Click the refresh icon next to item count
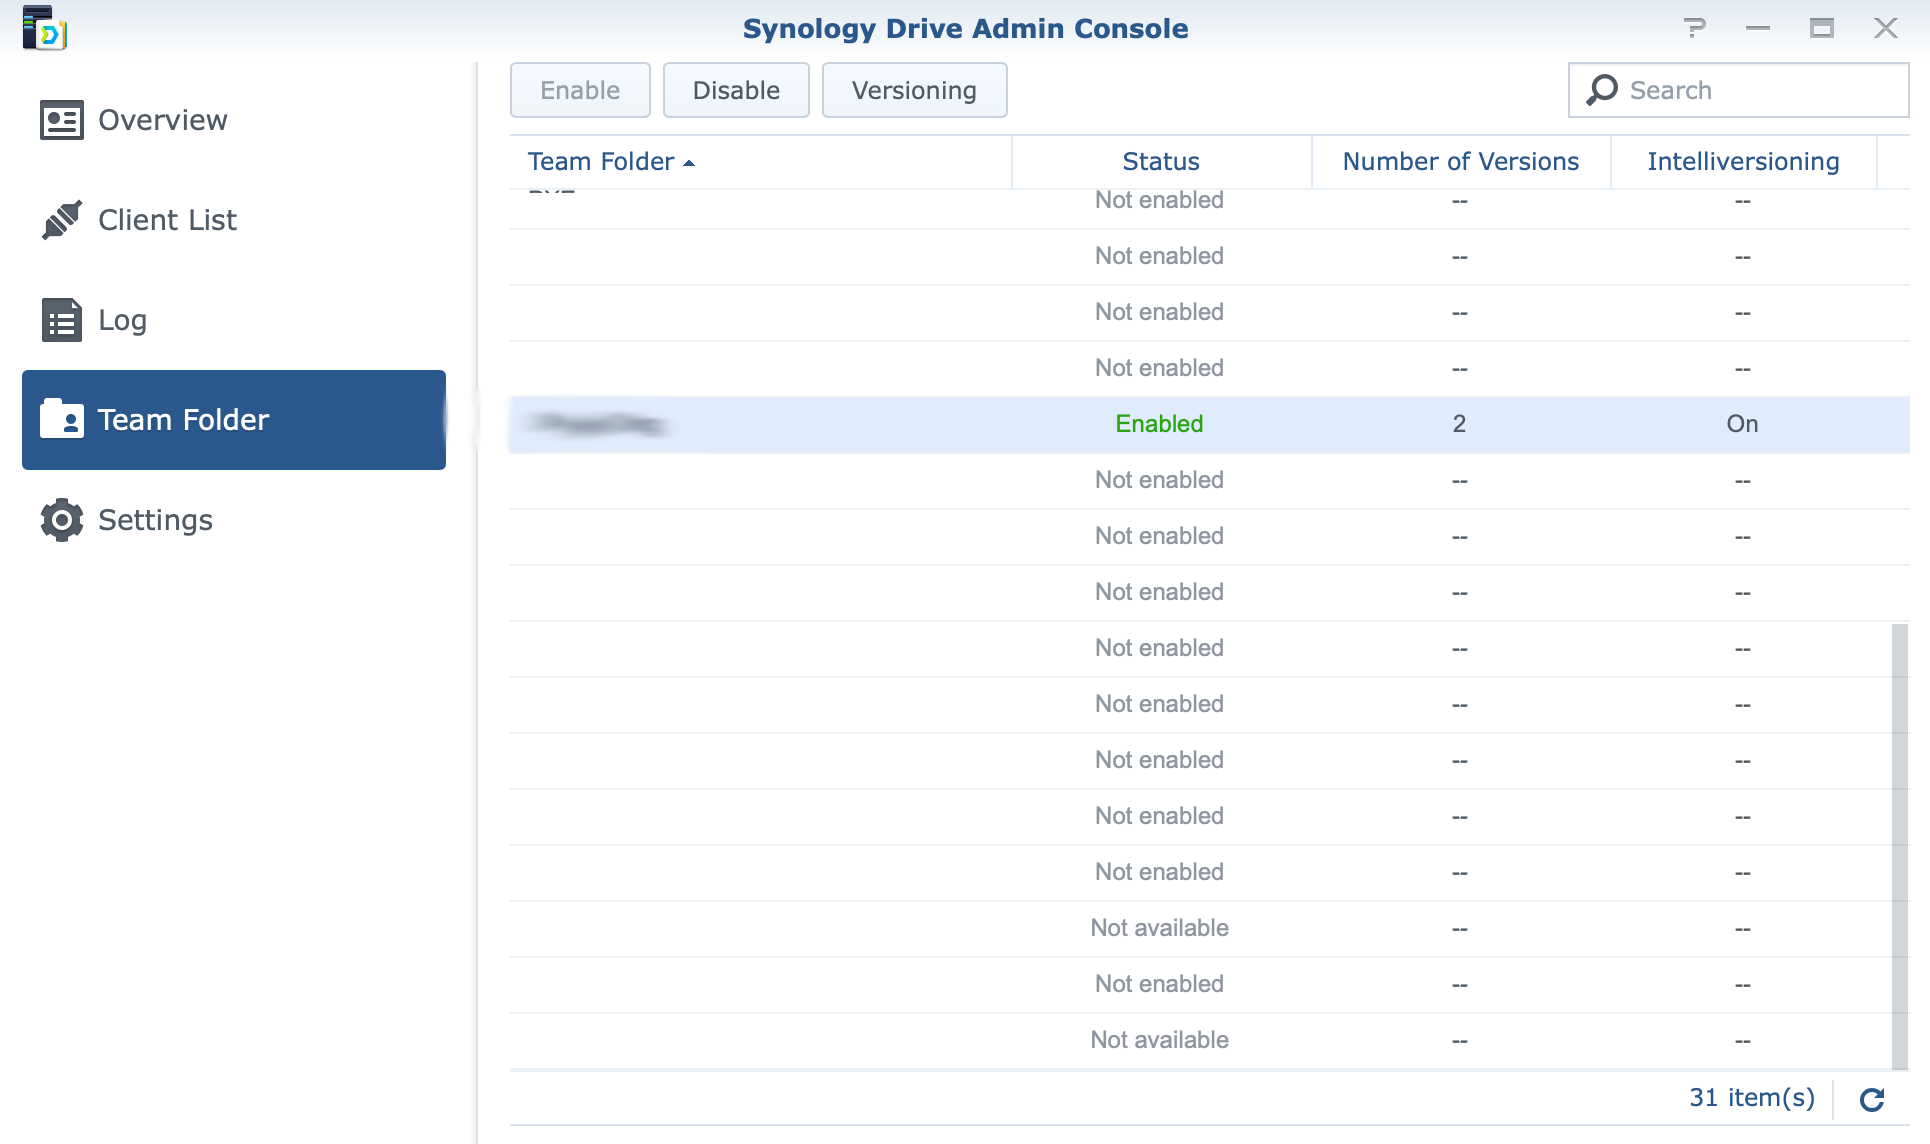The height and width of the screenshot is (1144, 1930). tap(1871, 1099)
